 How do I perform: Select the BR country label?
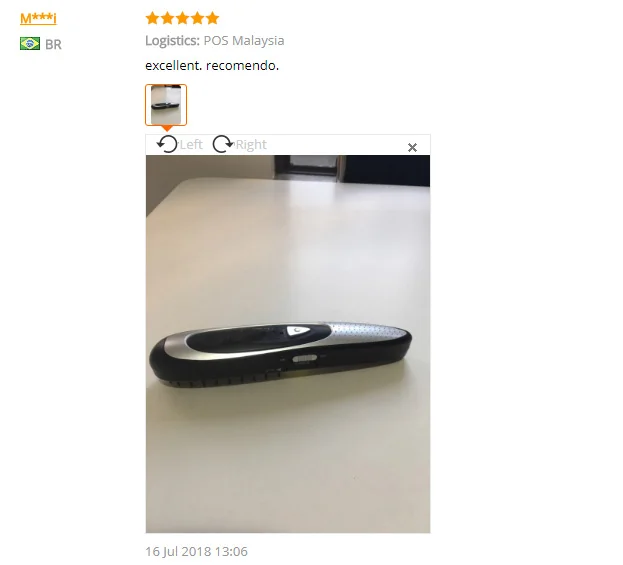click(x=53, y=45)
